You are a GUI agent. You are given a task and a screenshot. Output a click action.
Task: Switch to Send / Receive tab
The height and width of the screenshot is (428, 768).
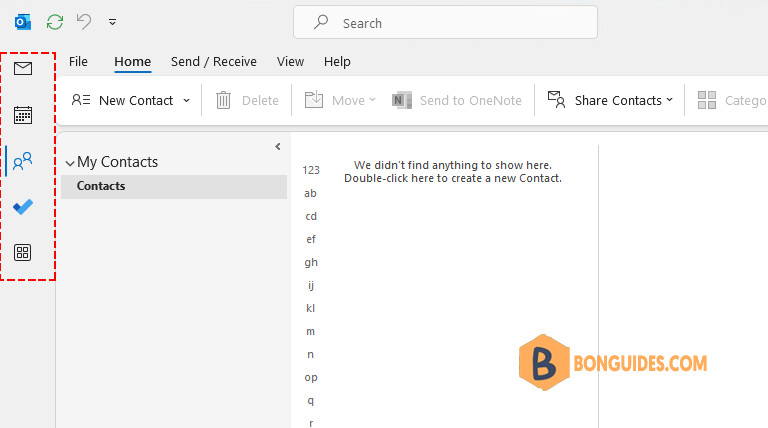[214, 62]
